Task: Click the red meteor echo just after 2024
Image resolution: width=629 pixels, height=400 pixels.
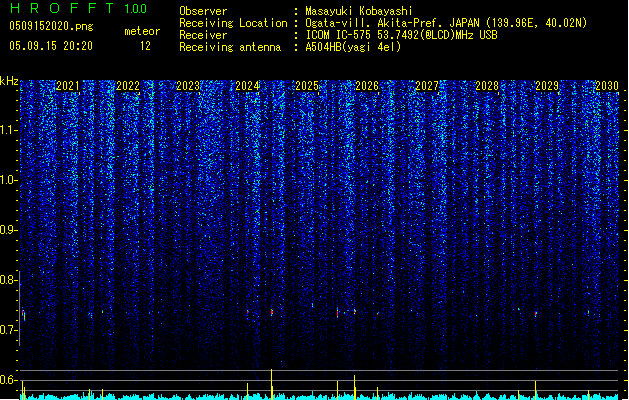Action: (x=272, y=312)
